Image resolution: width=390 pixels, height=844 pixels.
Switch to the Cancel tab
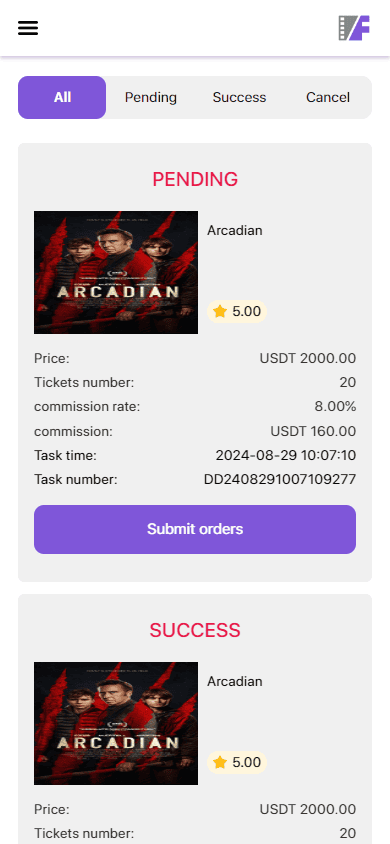(x=328, y=97)
